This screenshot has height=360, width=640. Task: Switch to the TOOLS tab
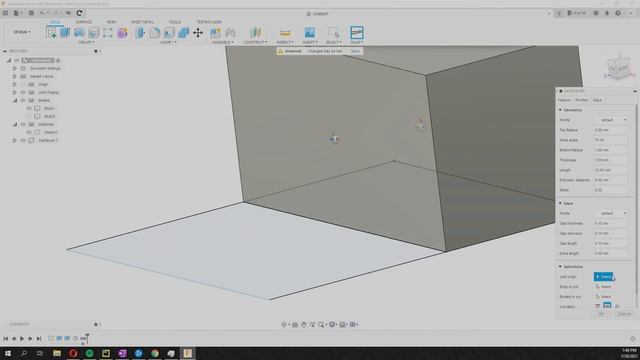pos(175,22)
